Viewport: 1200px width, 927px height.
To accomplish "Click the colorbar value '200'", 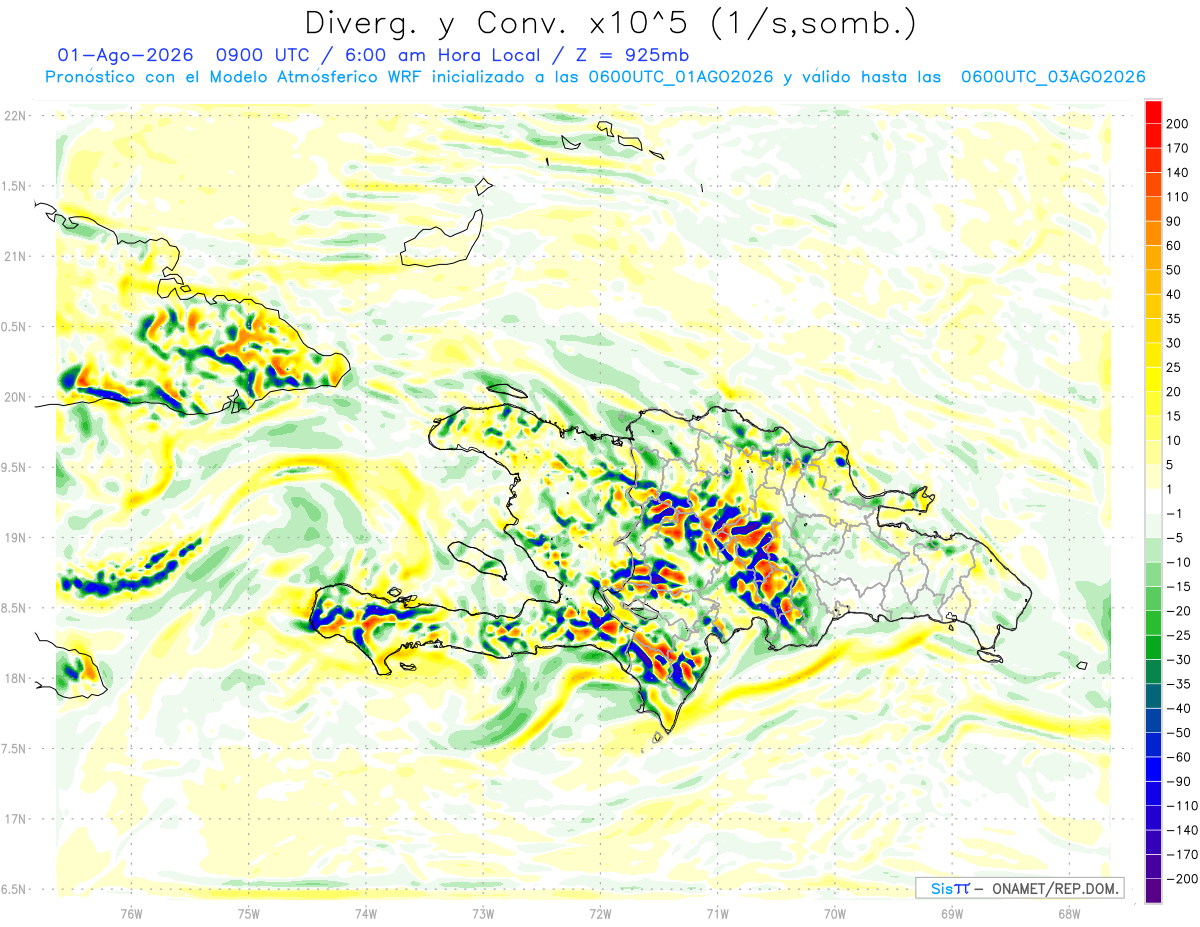I will click(1178, 124).
